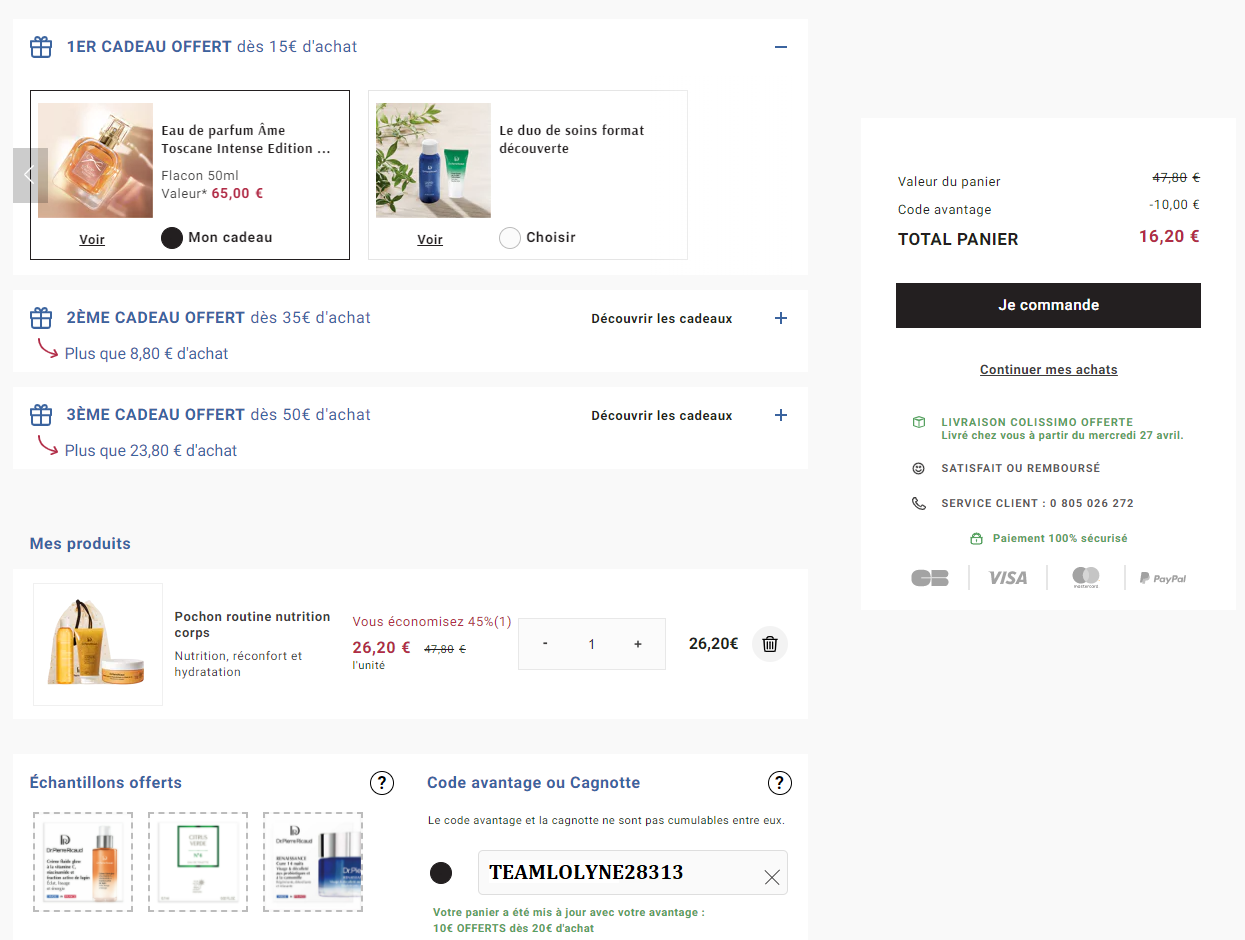Open the duo de soins product image
Viewport: 1245px width, 940px height.
(x=434, y=160)
